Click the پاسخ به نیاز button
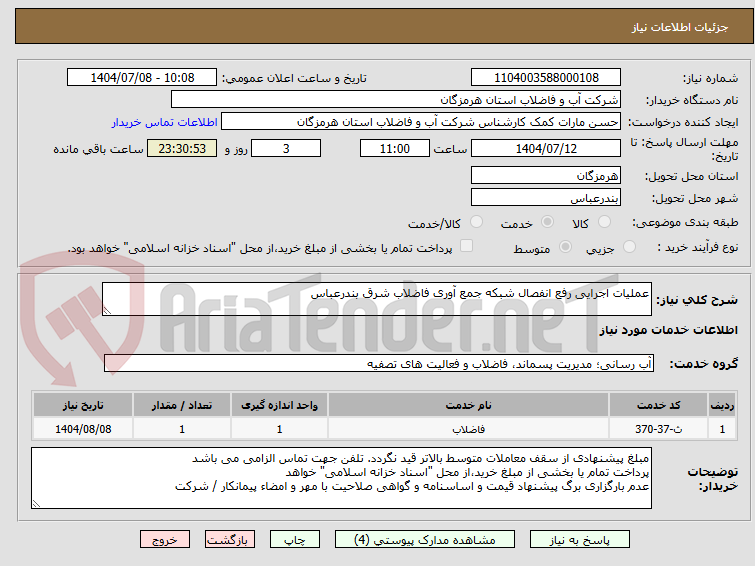 click(x=580, y=540)
